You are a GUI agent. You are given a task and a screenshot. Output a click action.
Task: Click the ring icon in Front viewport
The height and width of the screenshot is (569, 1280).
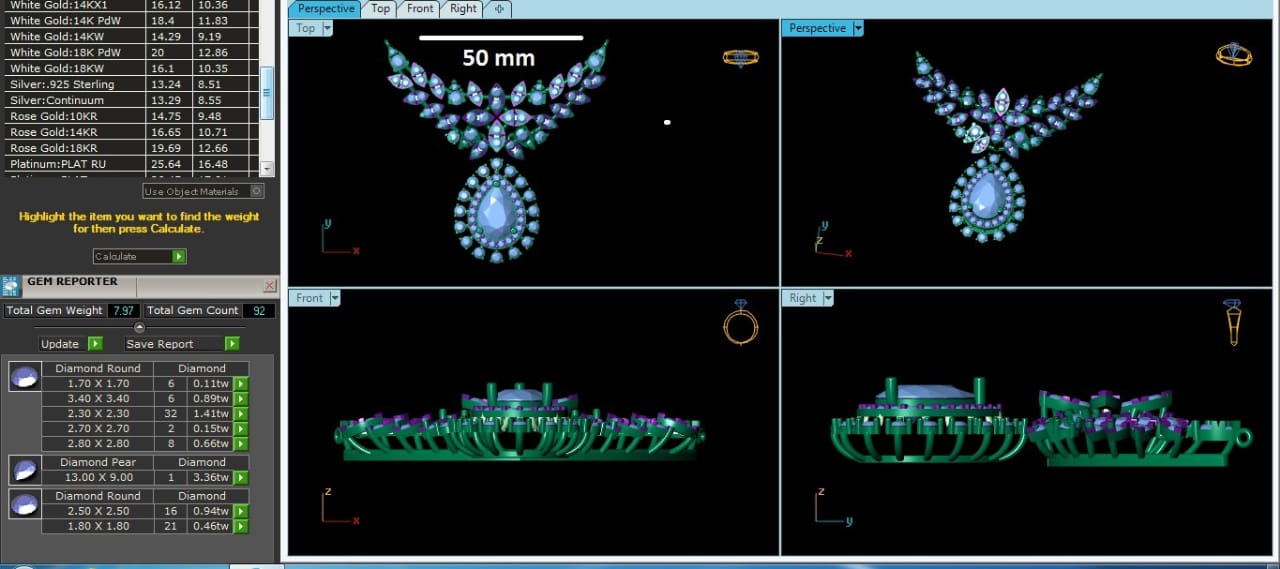click(x=740, y=324)
